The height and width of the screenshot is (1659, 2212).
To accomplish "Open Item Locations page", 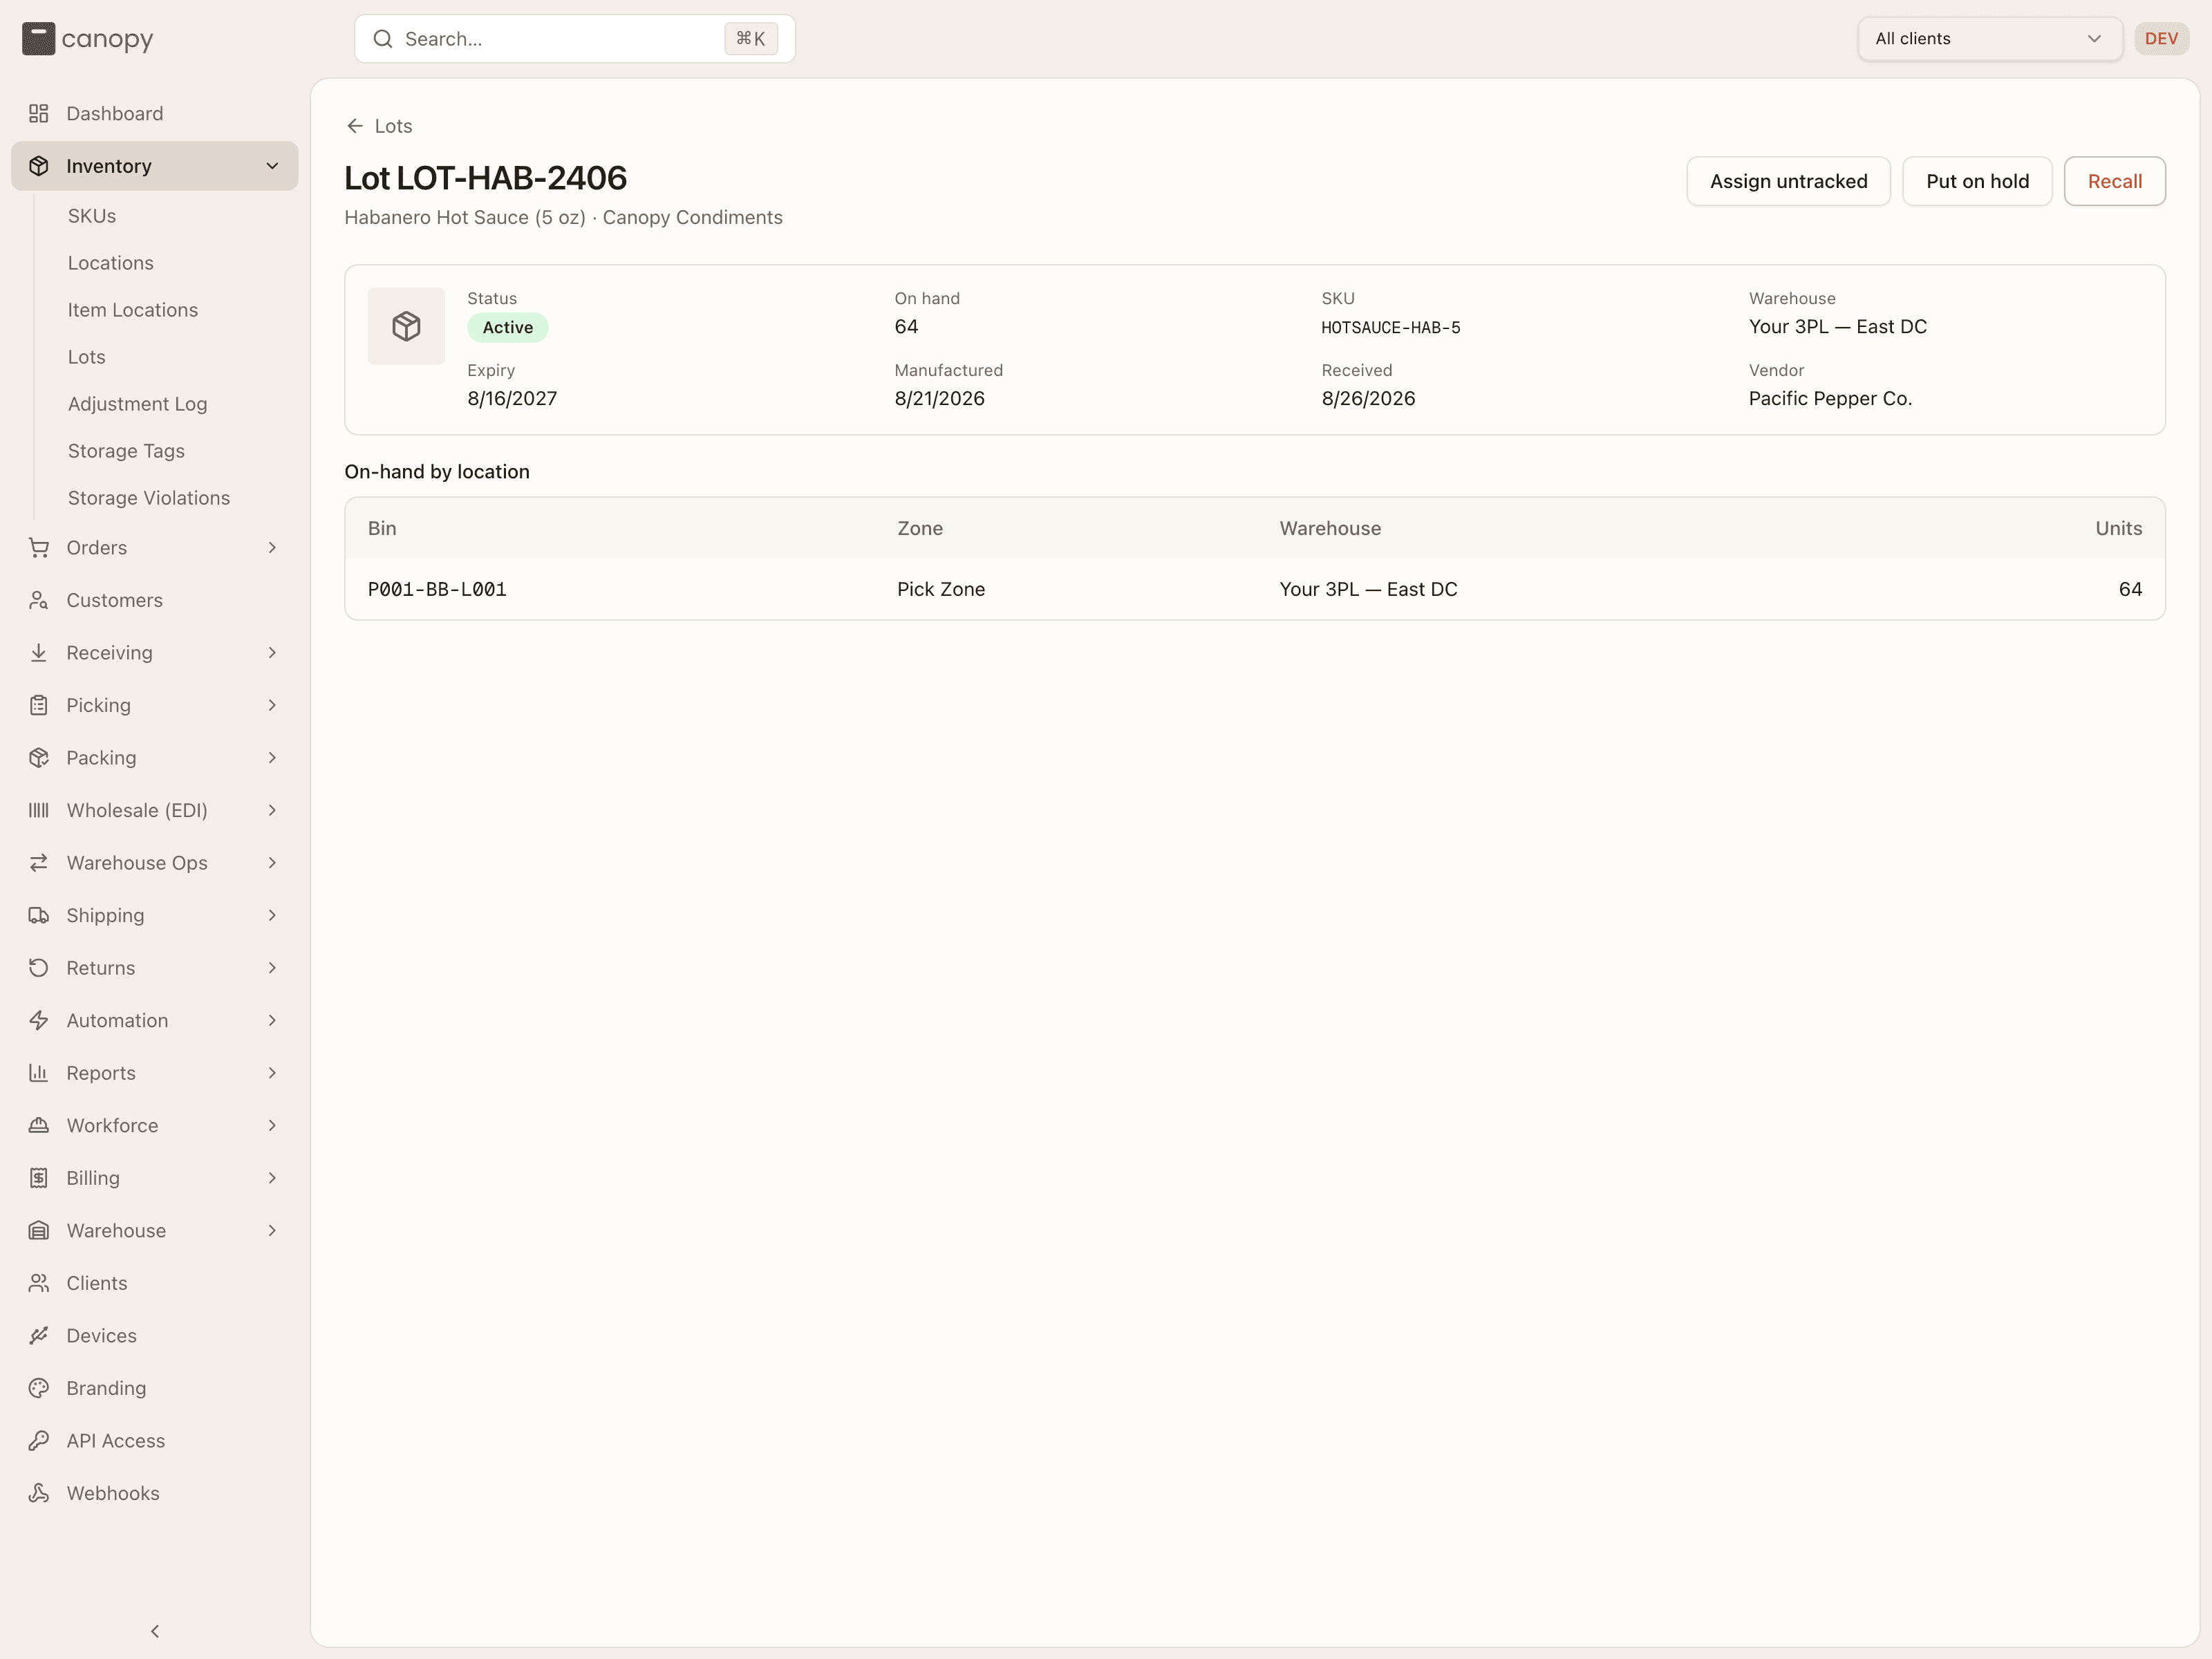I will click(133, 310).
